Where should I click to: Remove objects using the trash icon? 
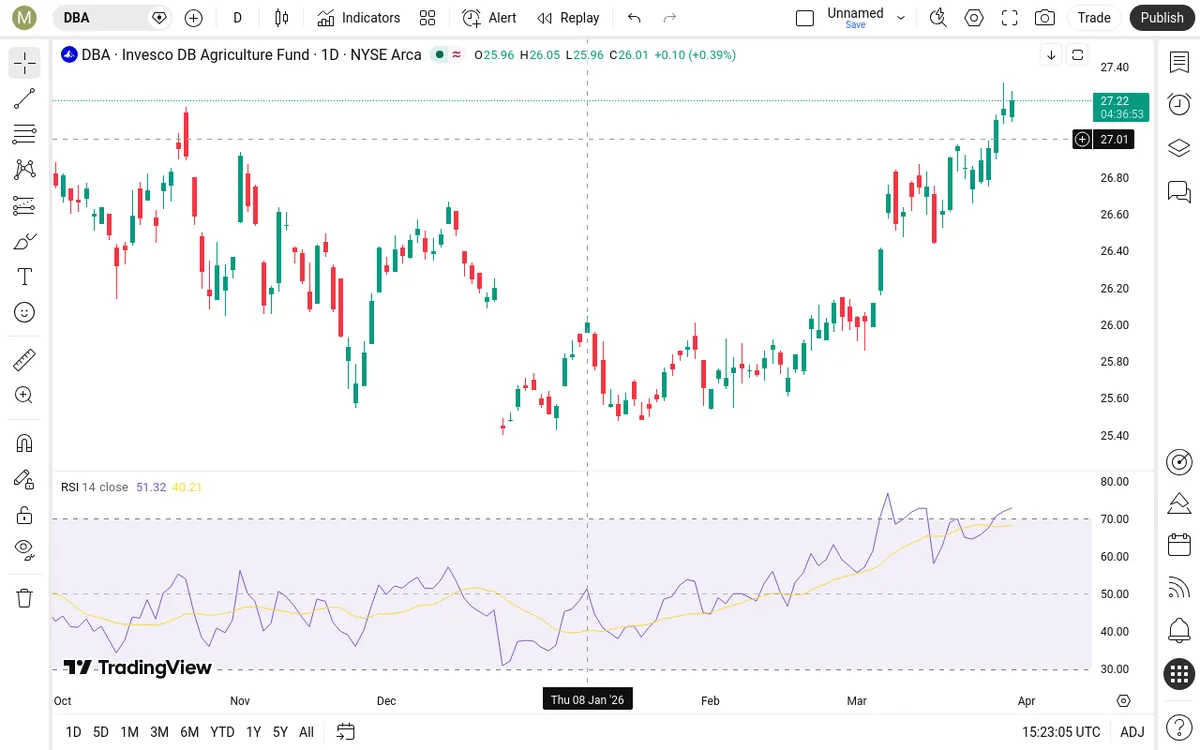click(x=25, y=598)
